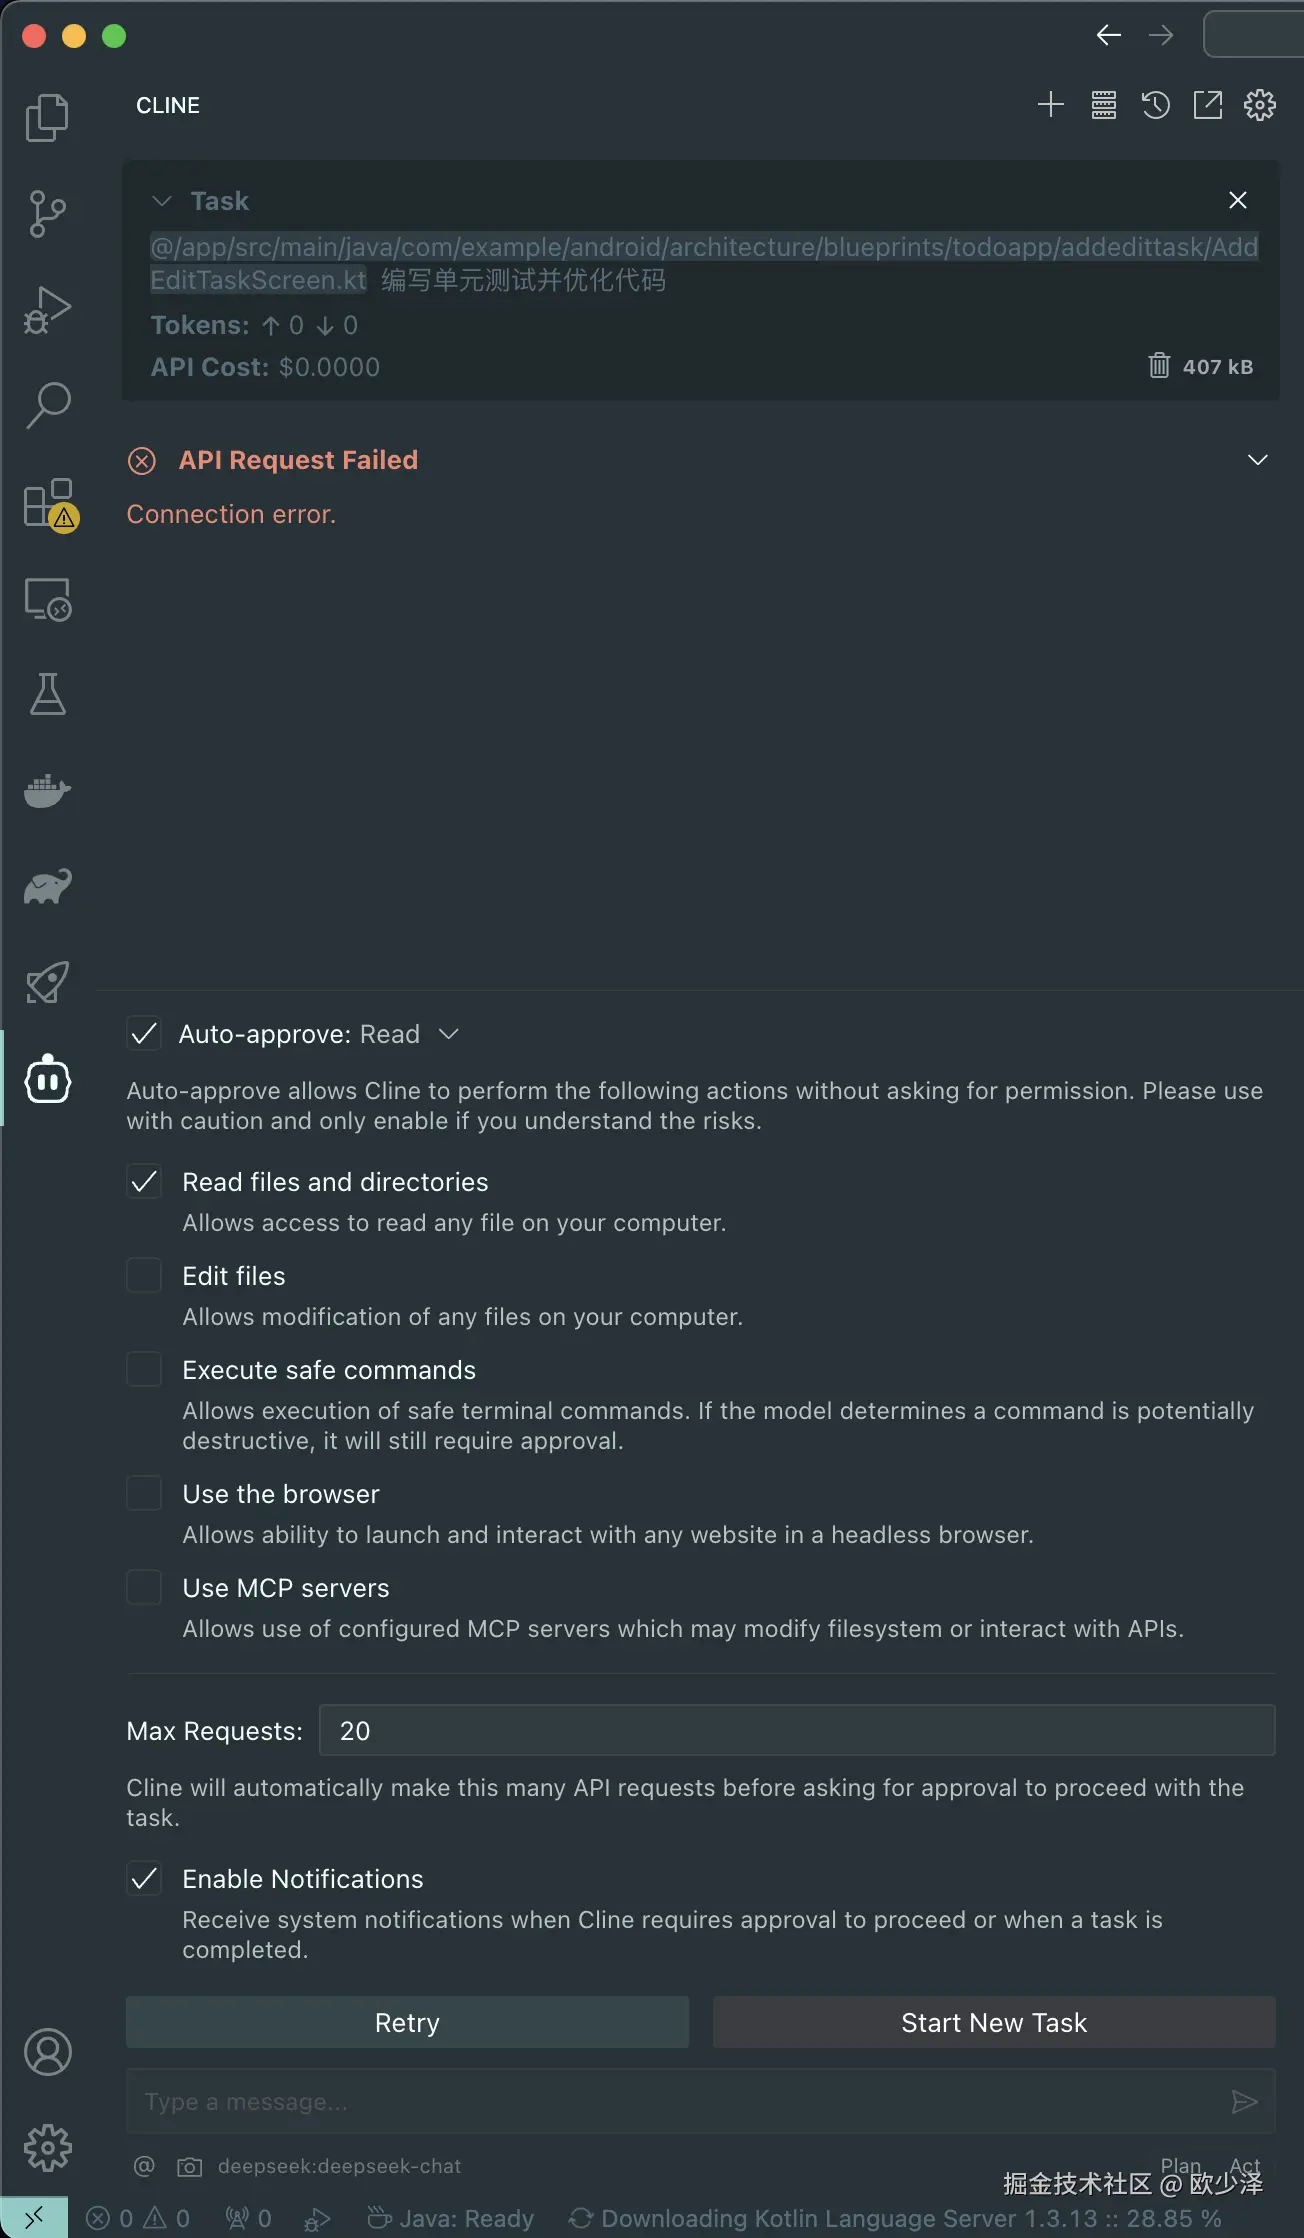Open Cline settings gear in header
Viewport: 1304px width, 2238px height.
1259,105
